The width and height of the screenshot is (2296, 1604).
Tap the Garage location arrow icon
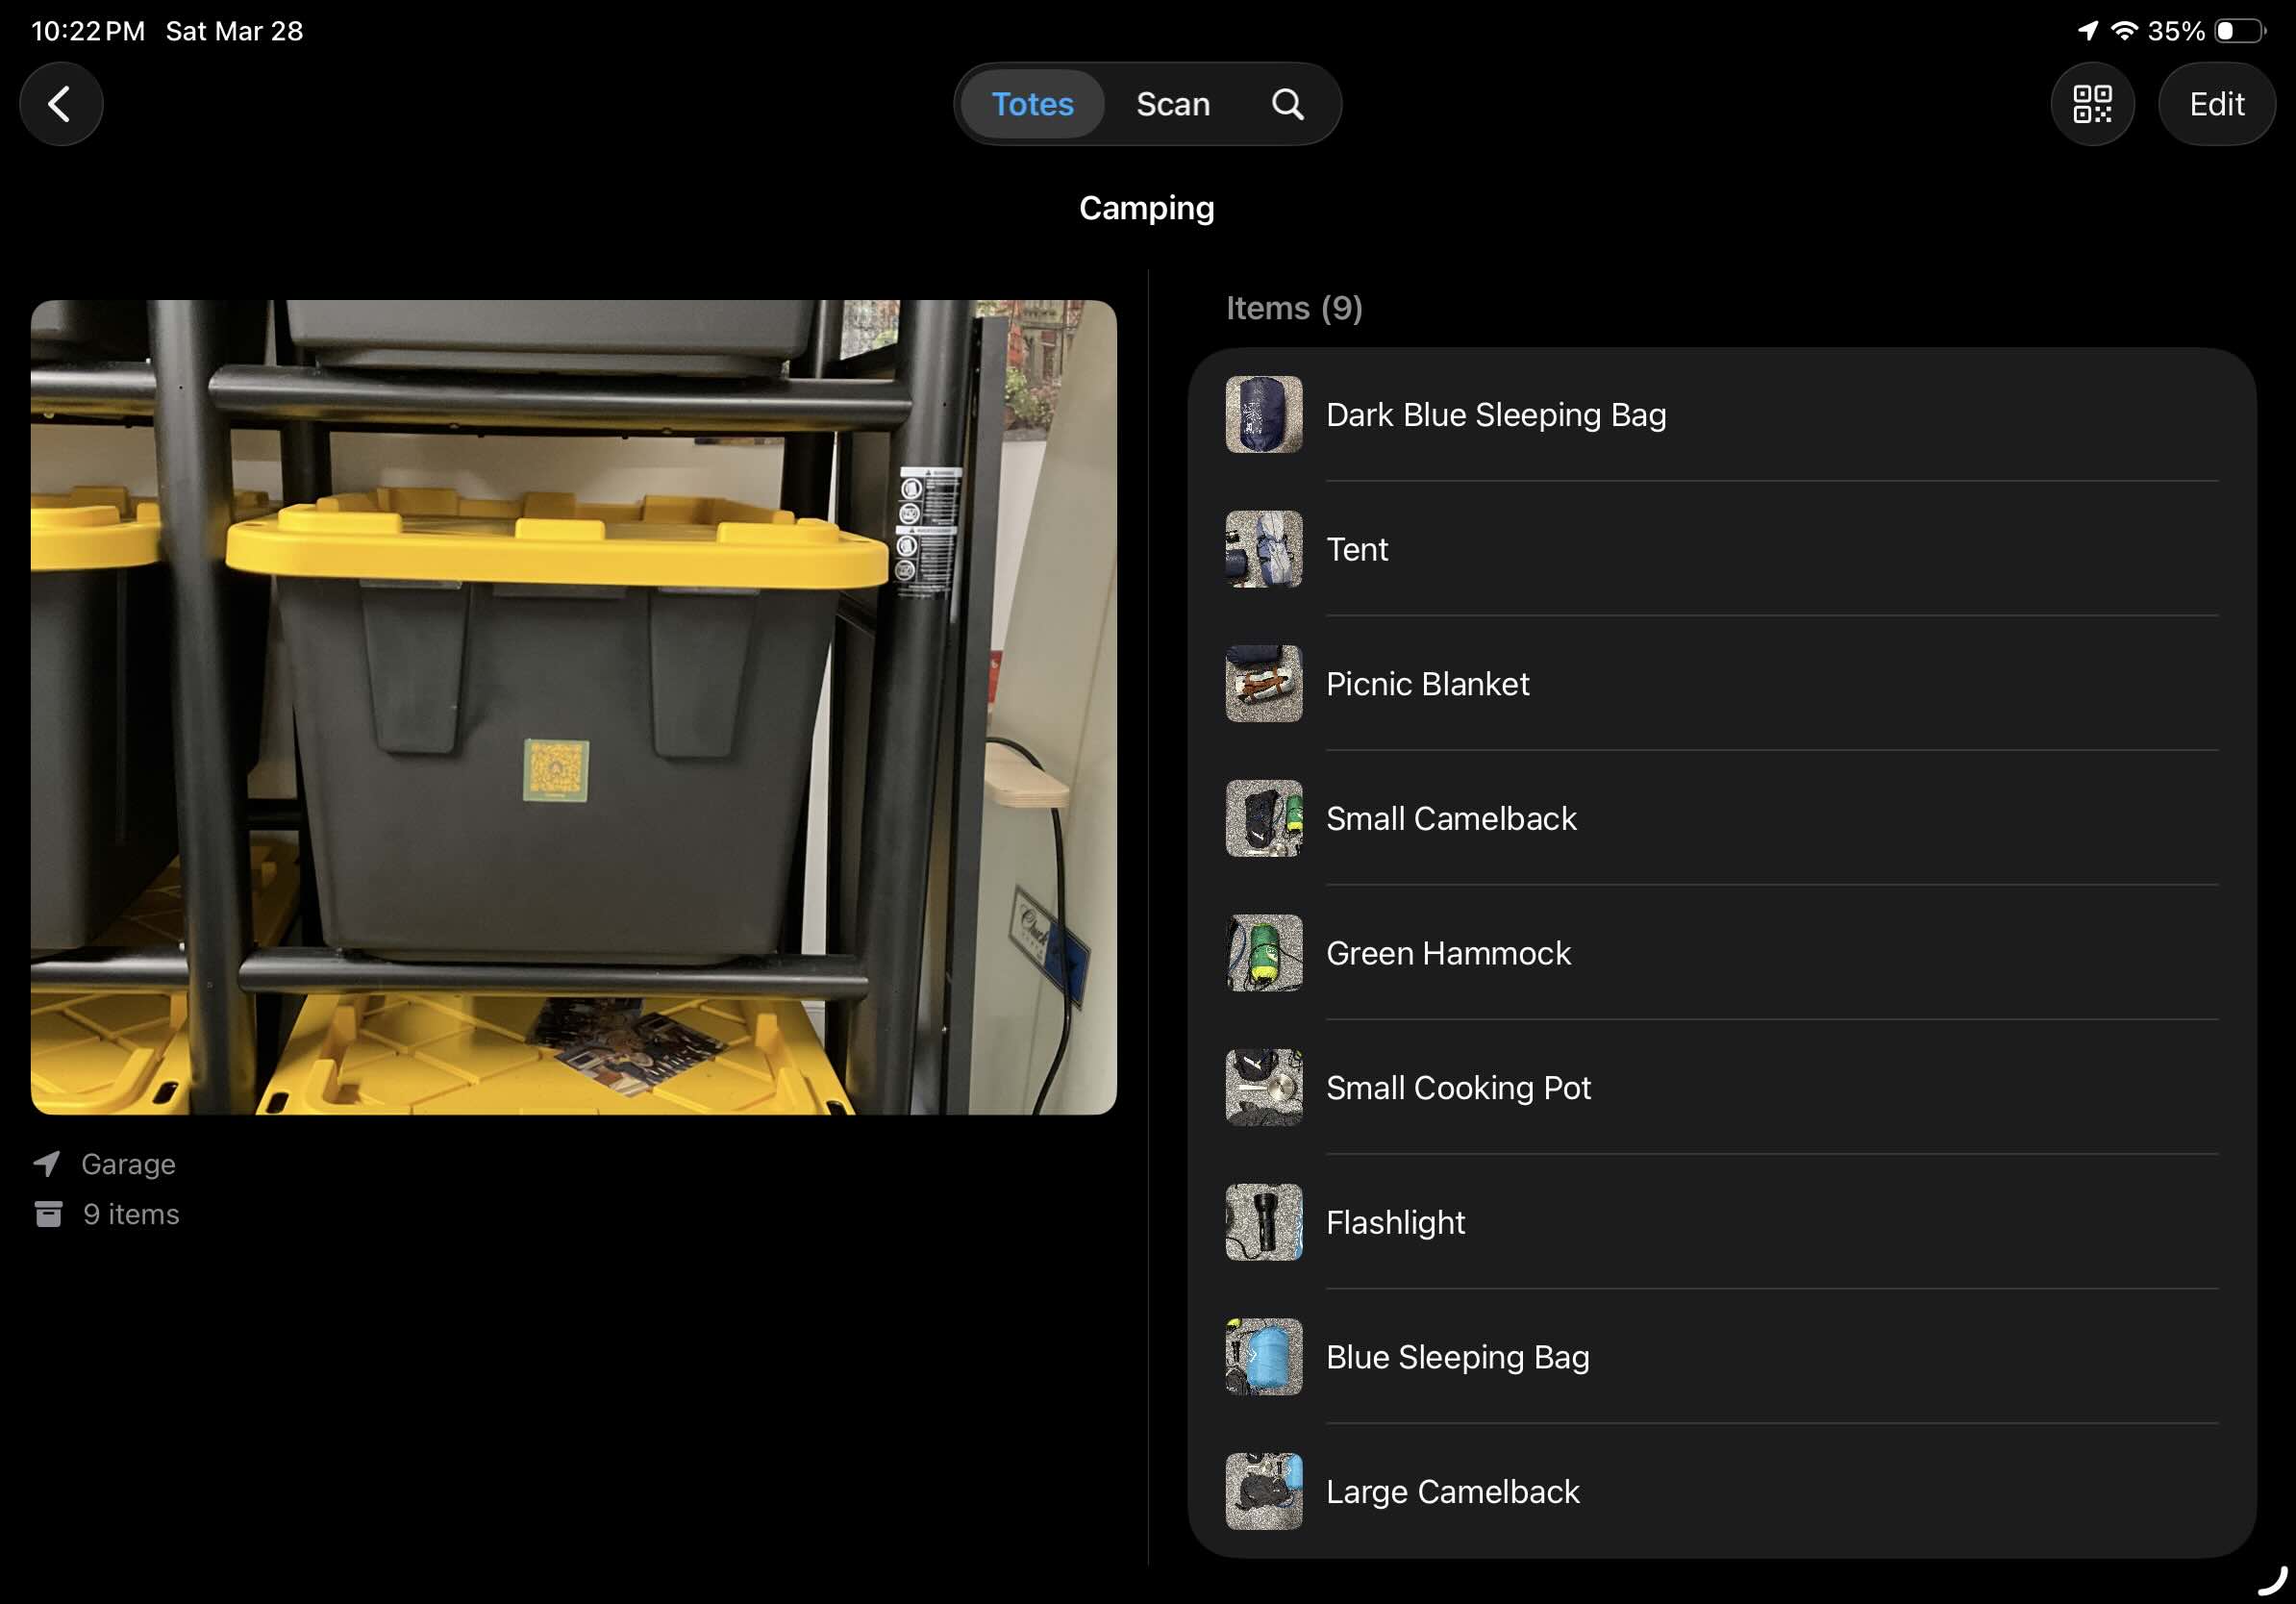point(48,1164)
